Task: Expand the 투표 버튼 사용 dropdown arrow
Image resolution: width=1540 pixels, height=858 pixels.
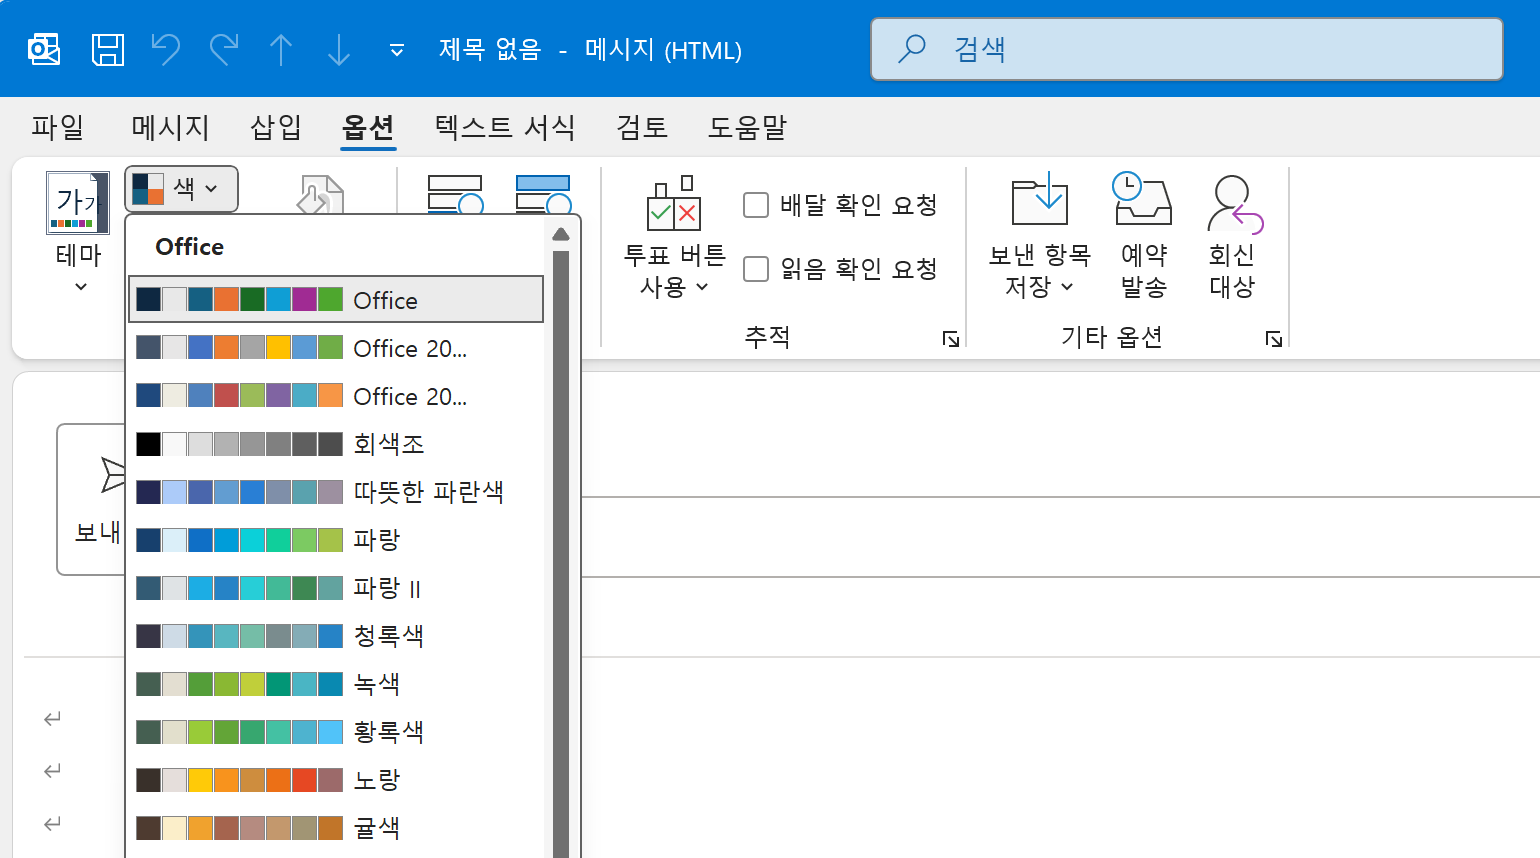Action: tap(702, 287)
